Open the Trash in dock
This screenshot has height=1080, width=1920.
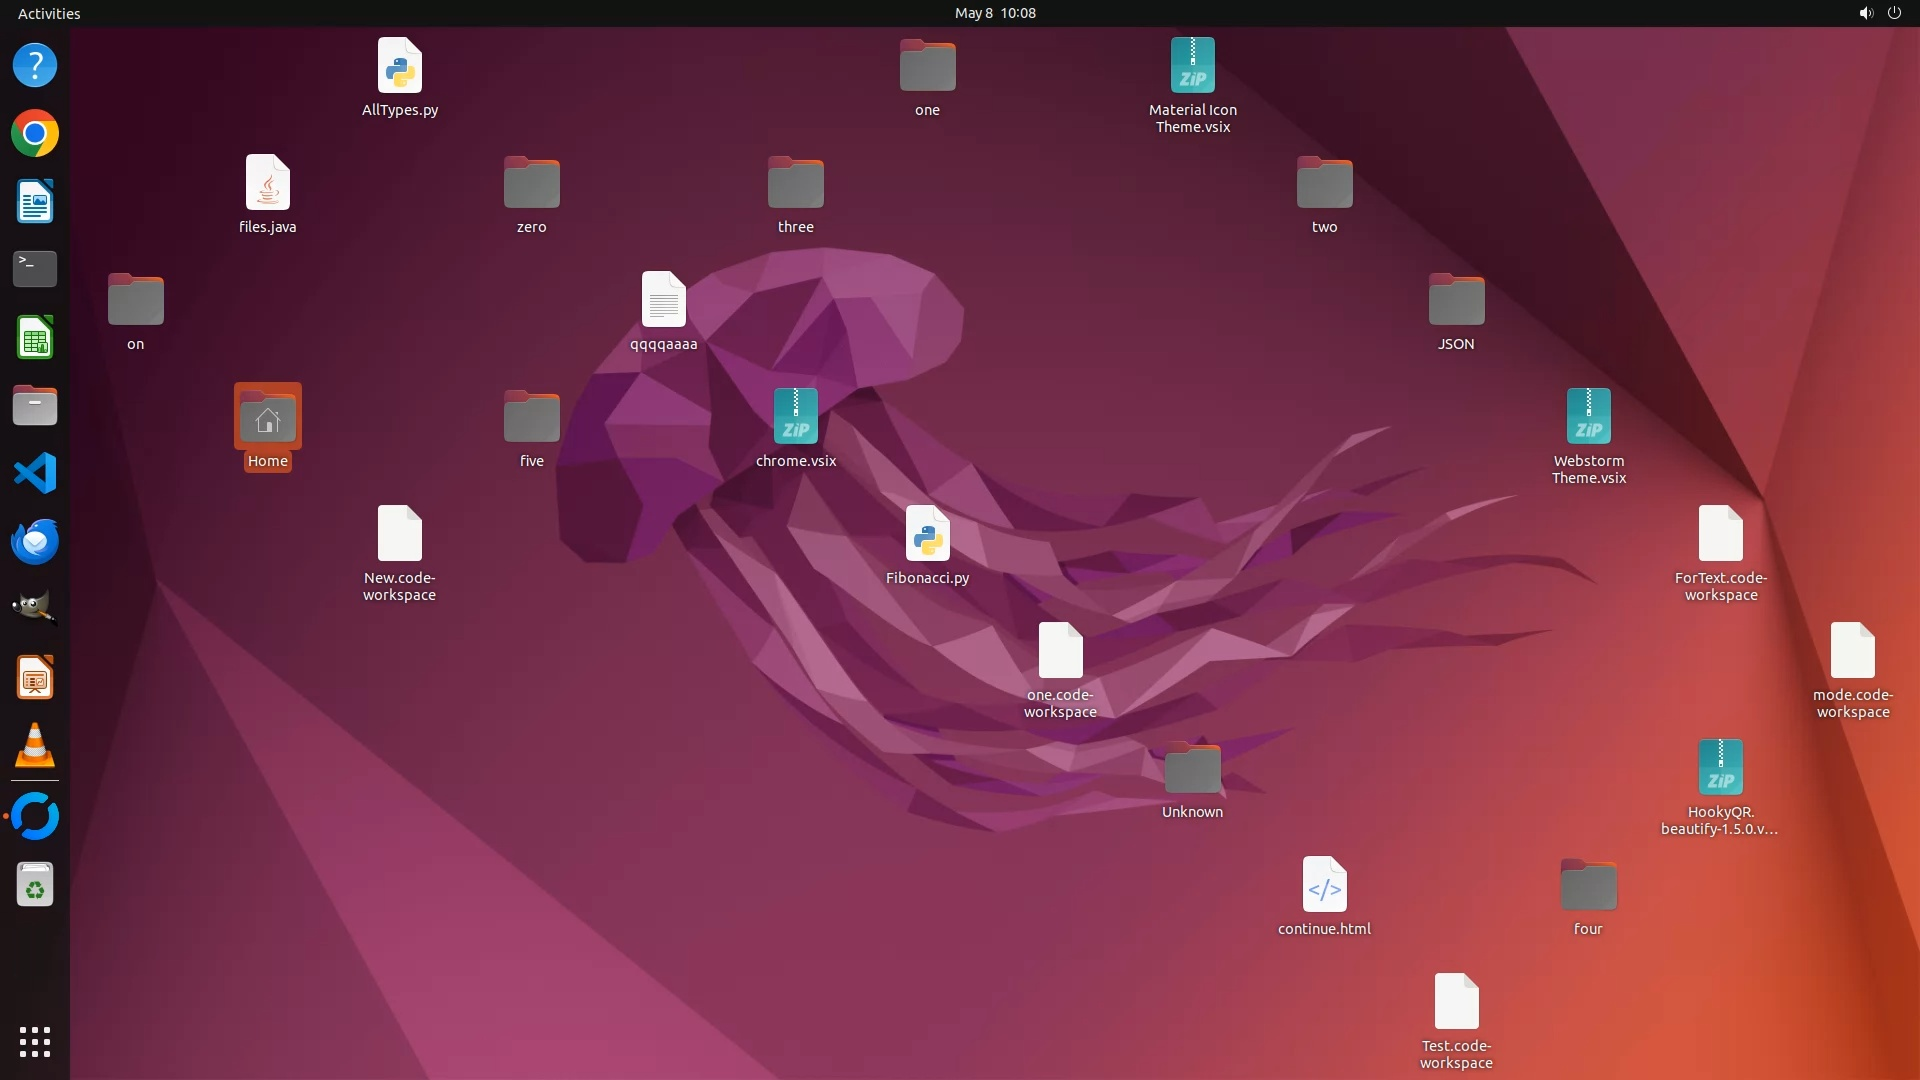(35, 885)
